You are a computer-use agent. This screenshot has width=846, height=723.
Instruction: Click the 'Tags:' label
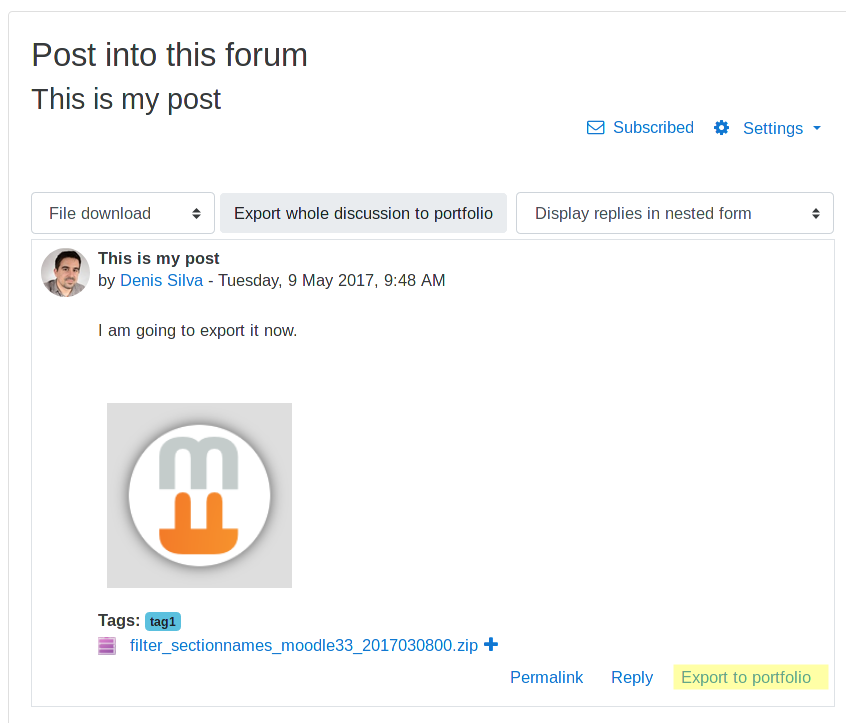pyautogui.click(x=119, y=620)
